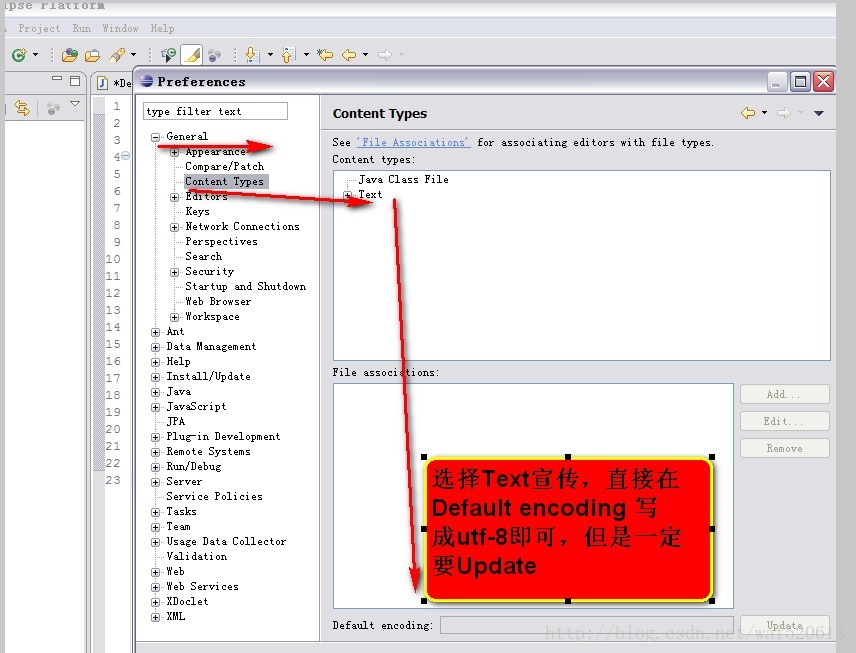Viewport: 856px width, 653px height.
Task: Expand the Security tree node
Action: point(174,272)
